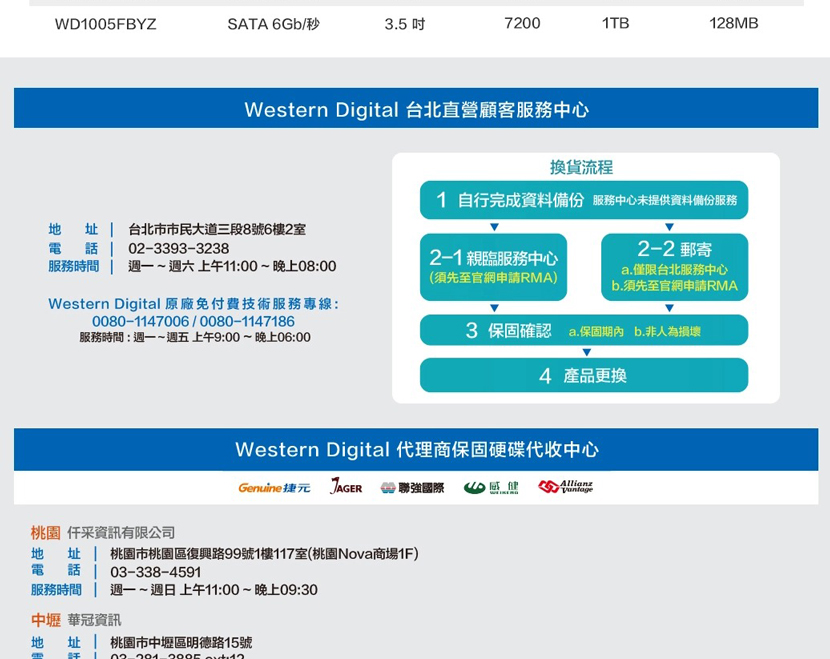Select step 2-2 郵寄 box
This screenshot has height=659, width=830.
coord(674,267)
